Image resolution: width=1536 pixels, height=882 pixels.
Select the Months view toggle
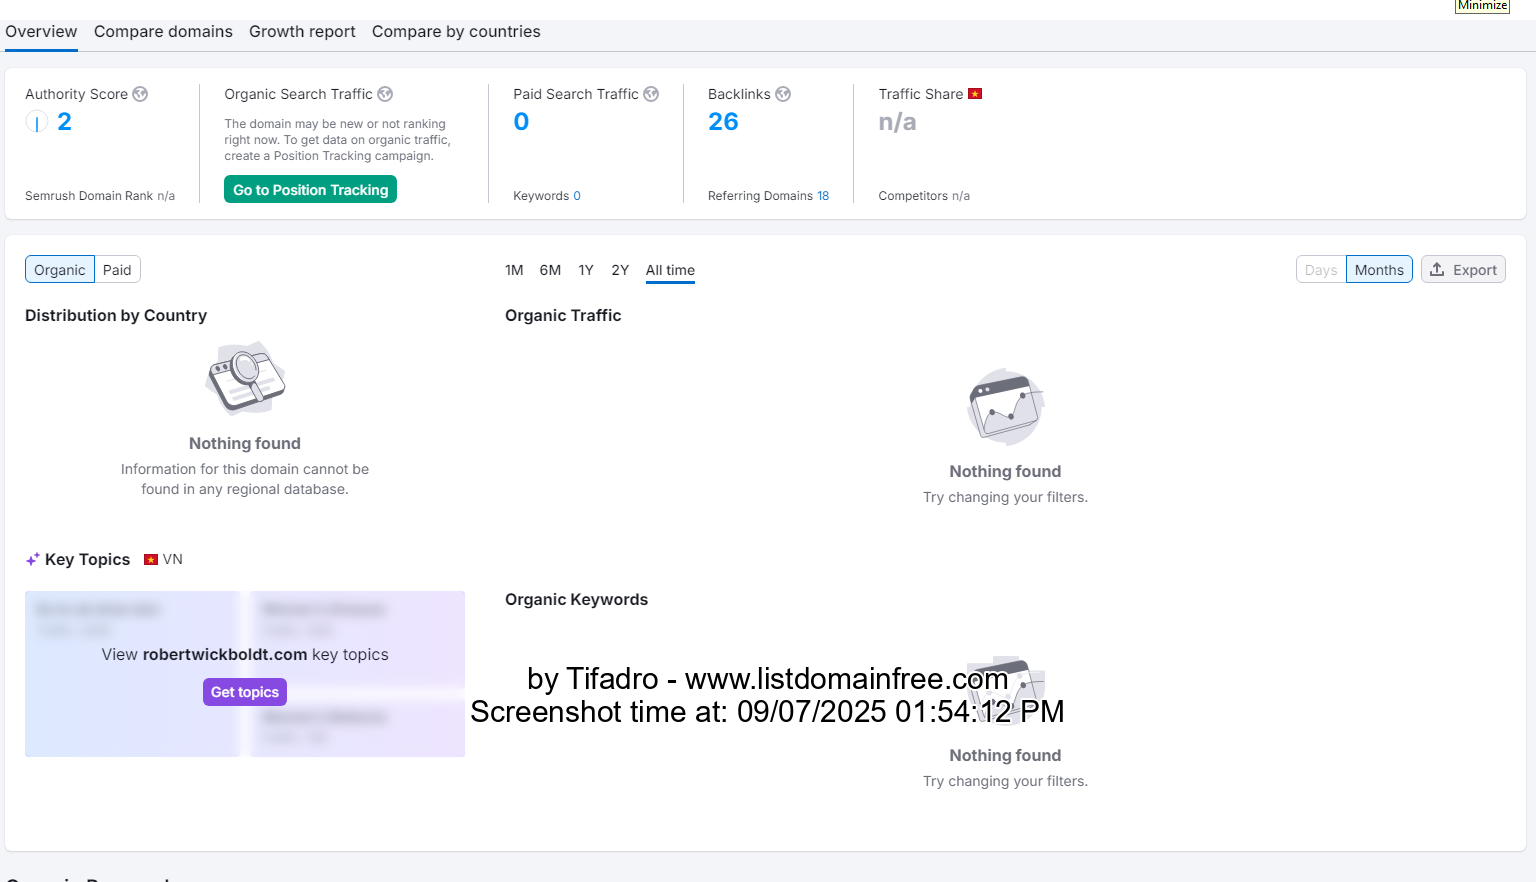tap(1379, 270)
